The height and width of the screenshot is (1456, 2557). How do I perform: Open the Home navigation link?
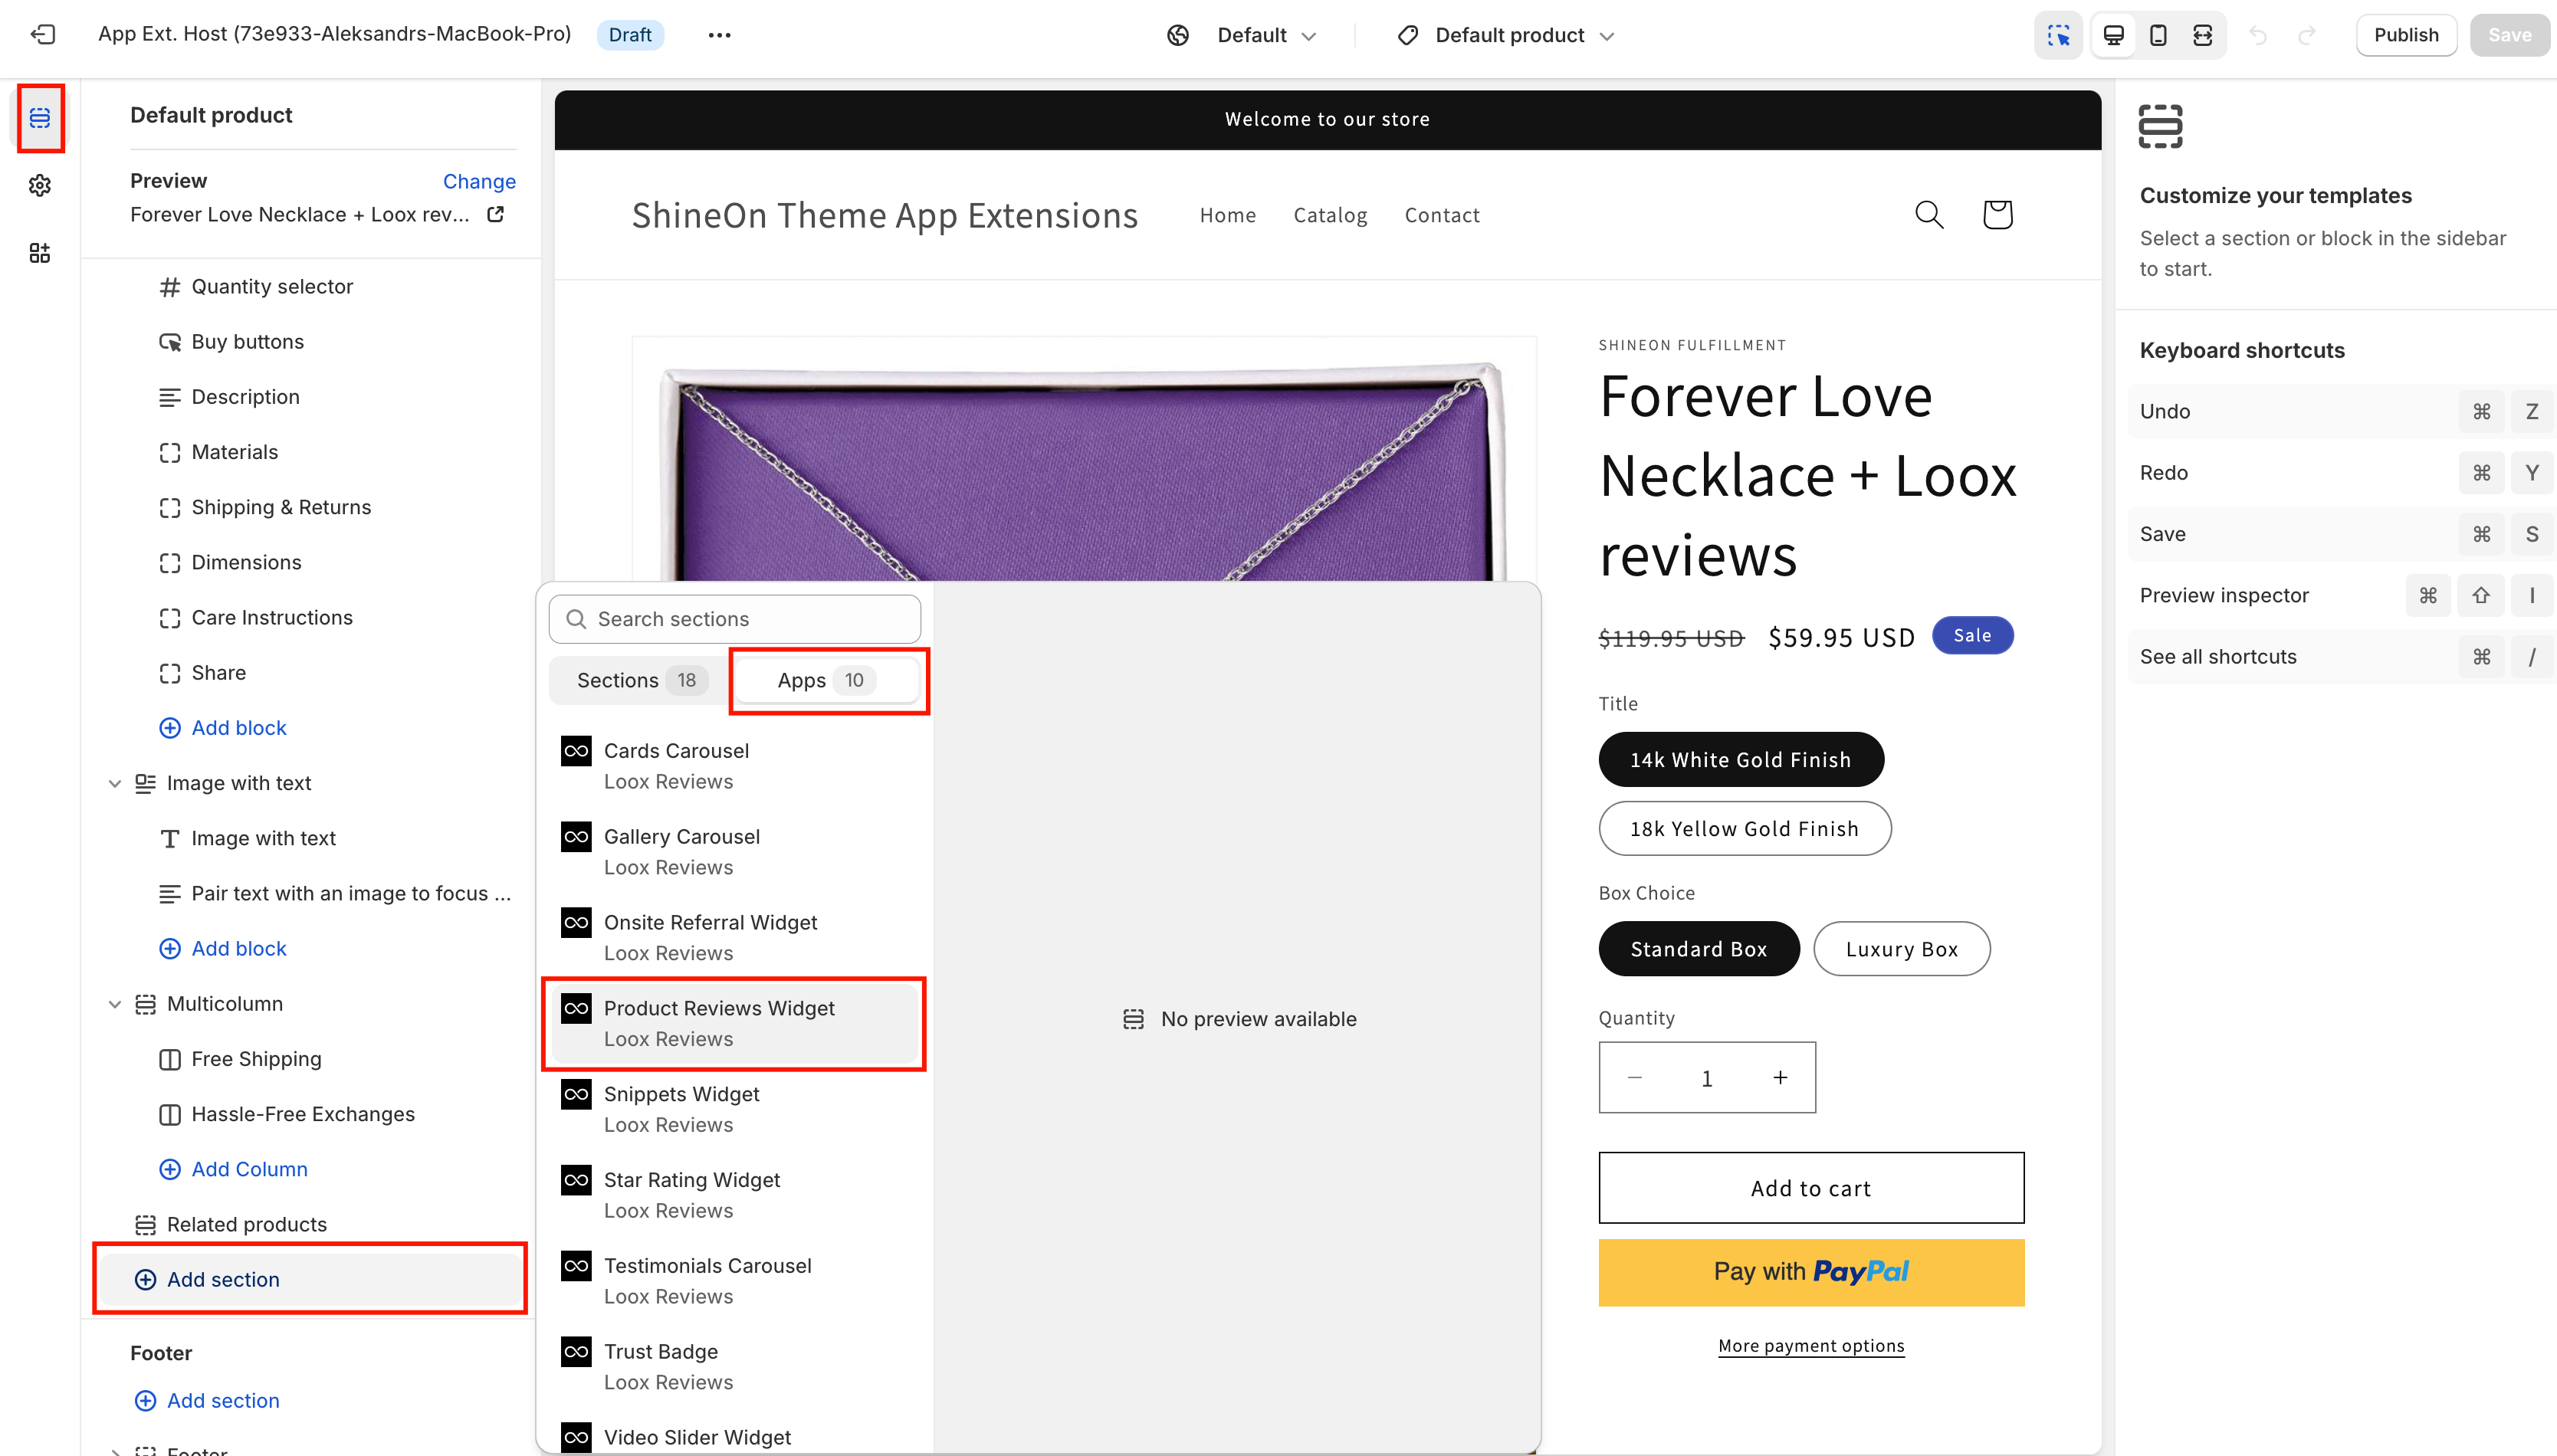1227,215
